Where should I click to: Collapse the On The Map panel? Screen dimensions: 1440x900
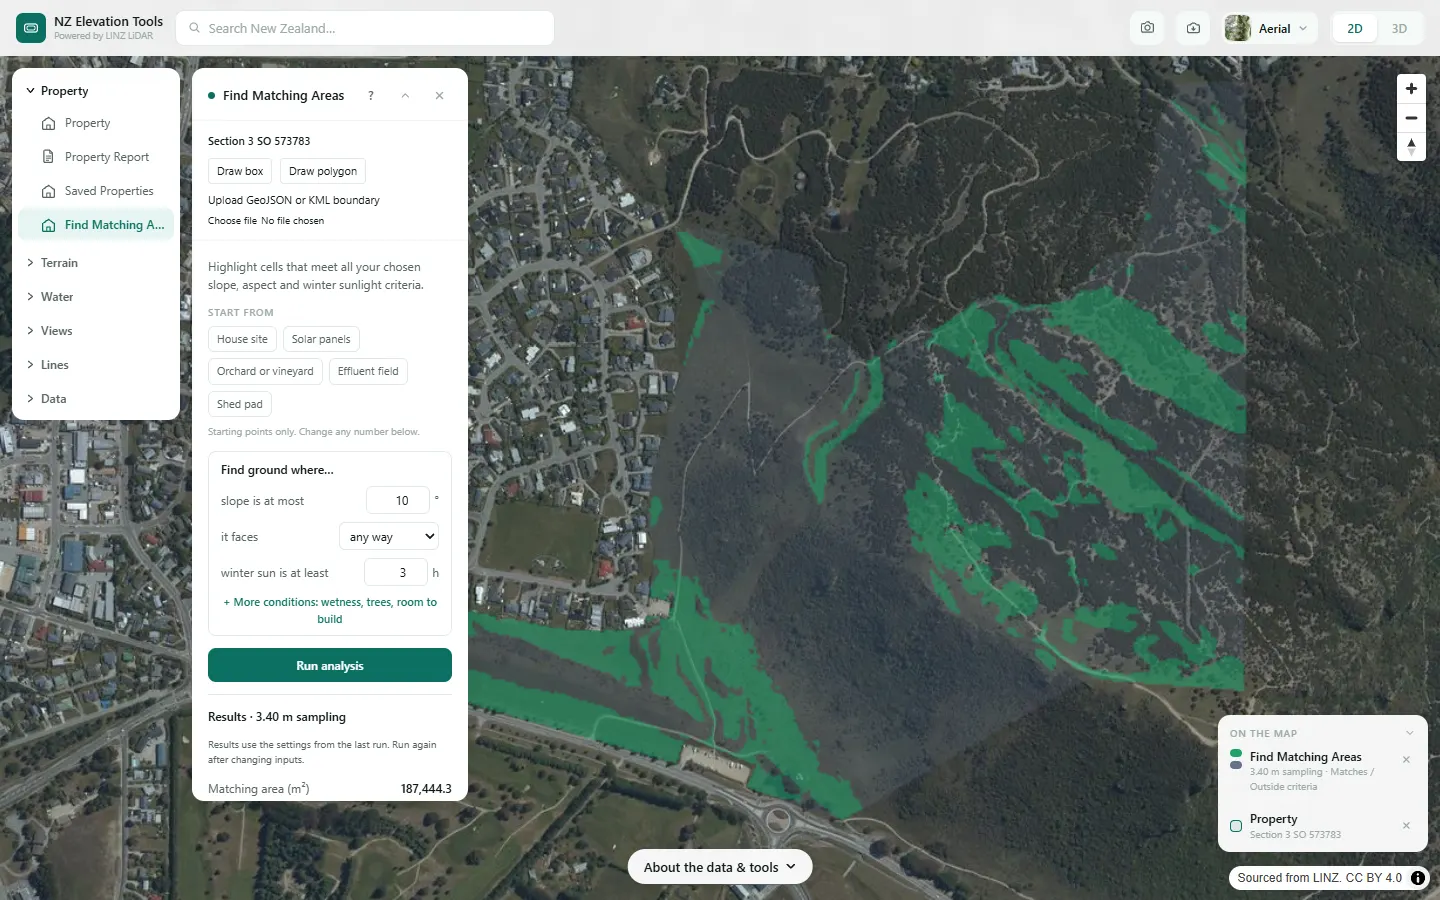(1410, 733)
